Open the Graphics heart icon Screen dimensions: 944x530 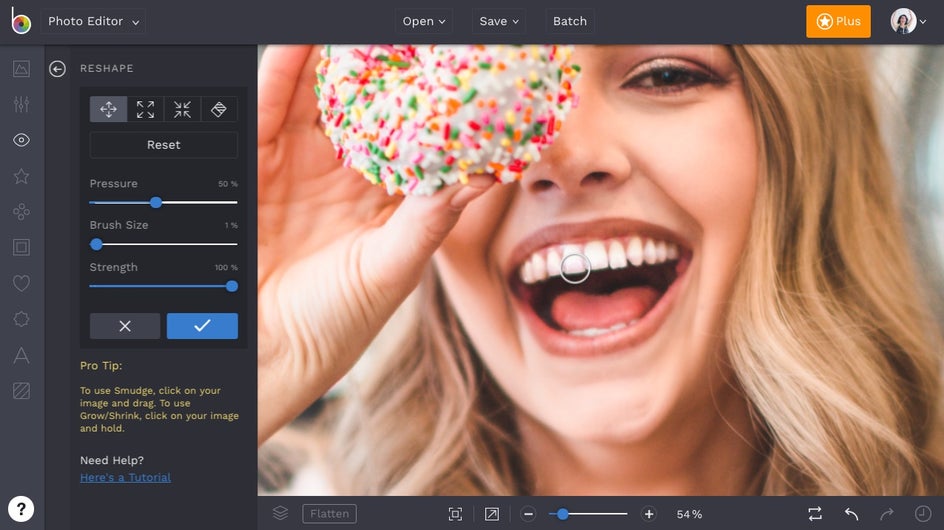[21, 283]
